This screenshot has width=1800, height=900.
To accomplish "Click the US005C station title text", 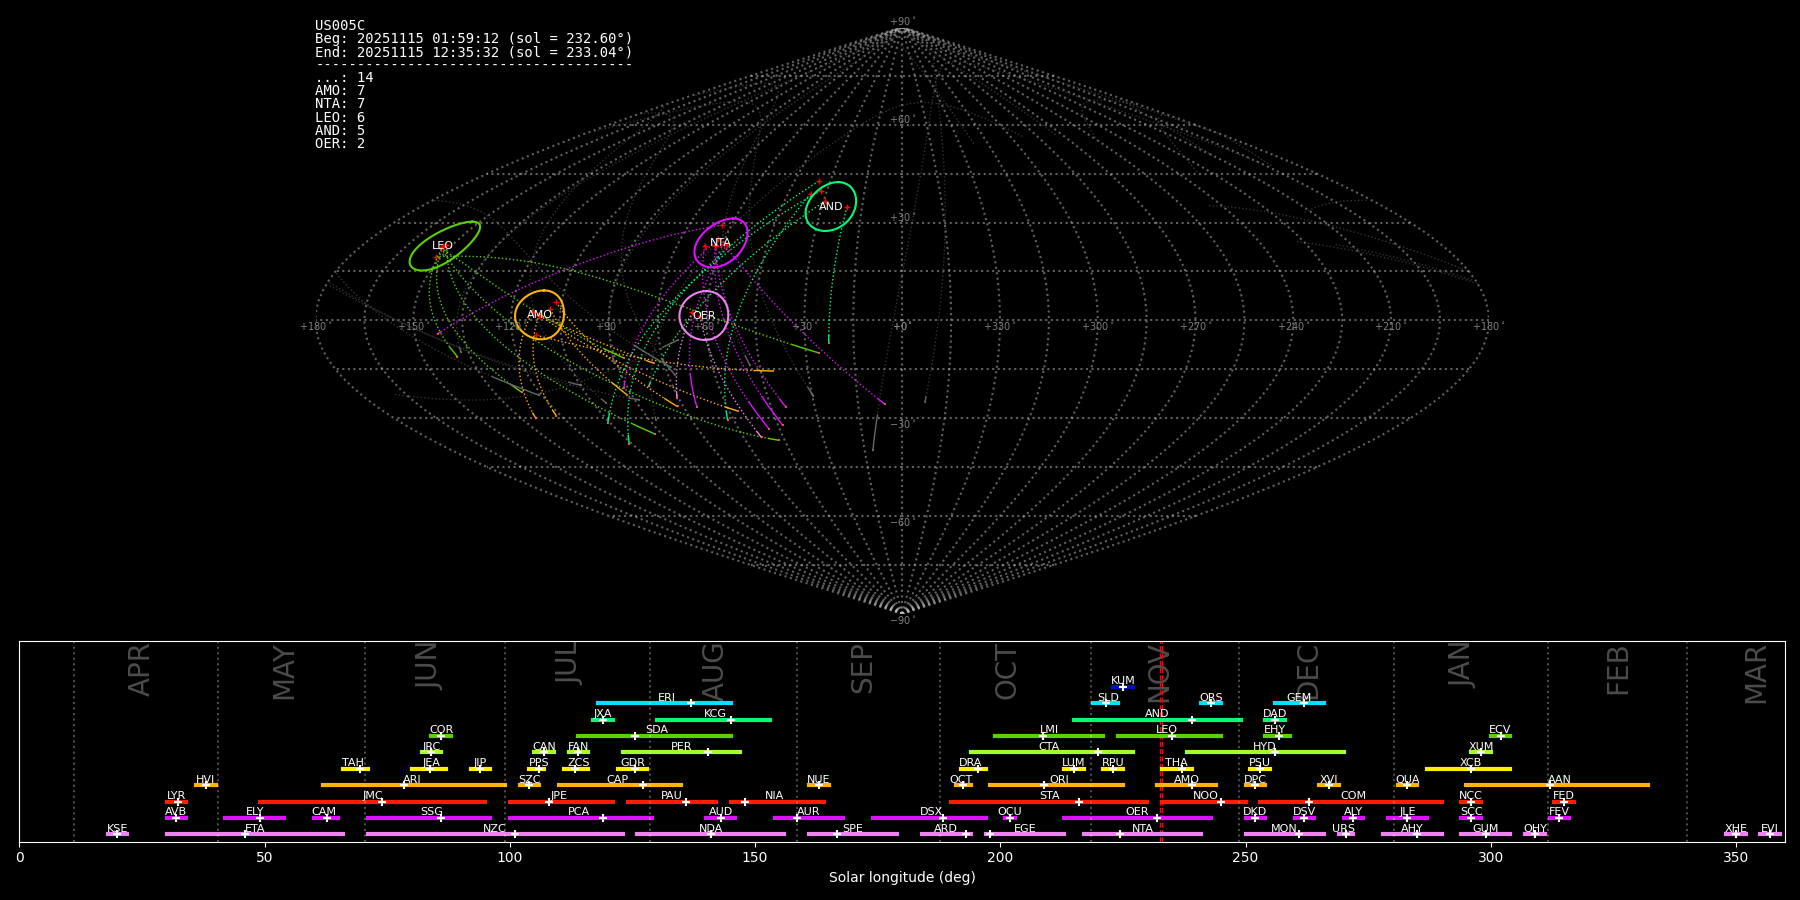I will 340,26.
